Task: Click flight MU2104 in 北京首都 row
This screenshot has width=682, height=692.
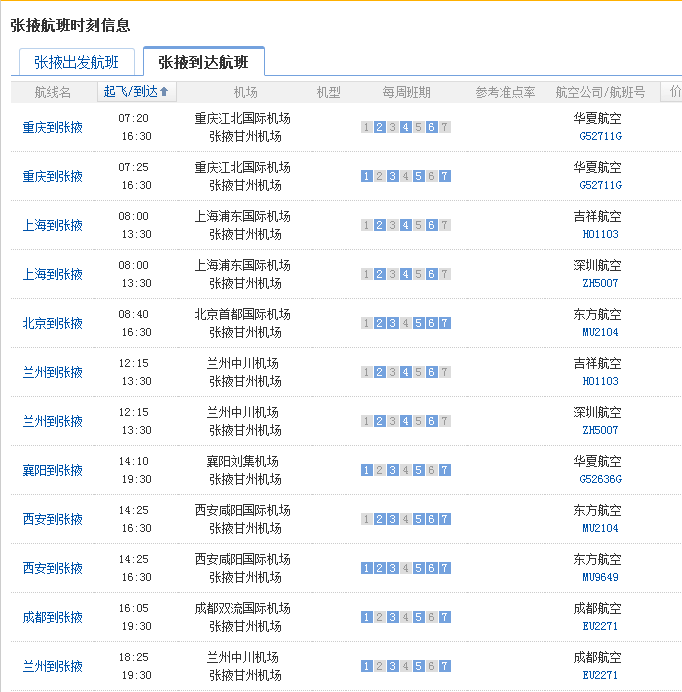Action: pyautogui.click(x=600, y=332)
